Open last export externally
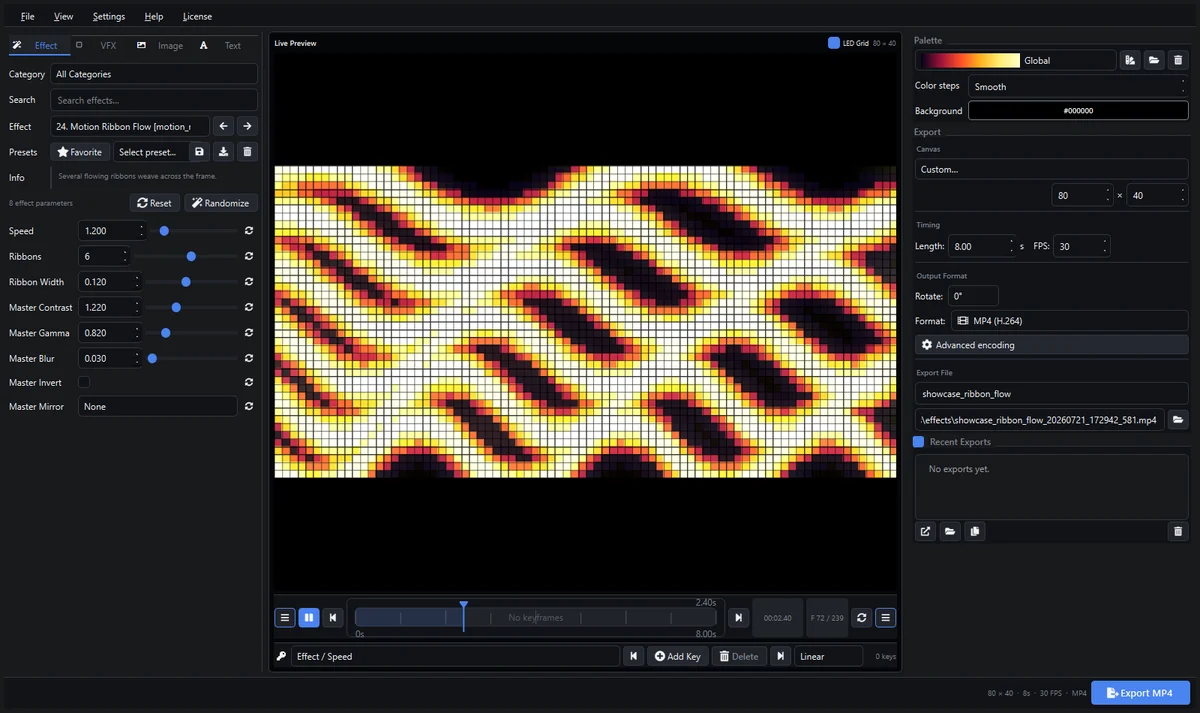This screenshot has height=713, width=1200. tap(926, 531)
